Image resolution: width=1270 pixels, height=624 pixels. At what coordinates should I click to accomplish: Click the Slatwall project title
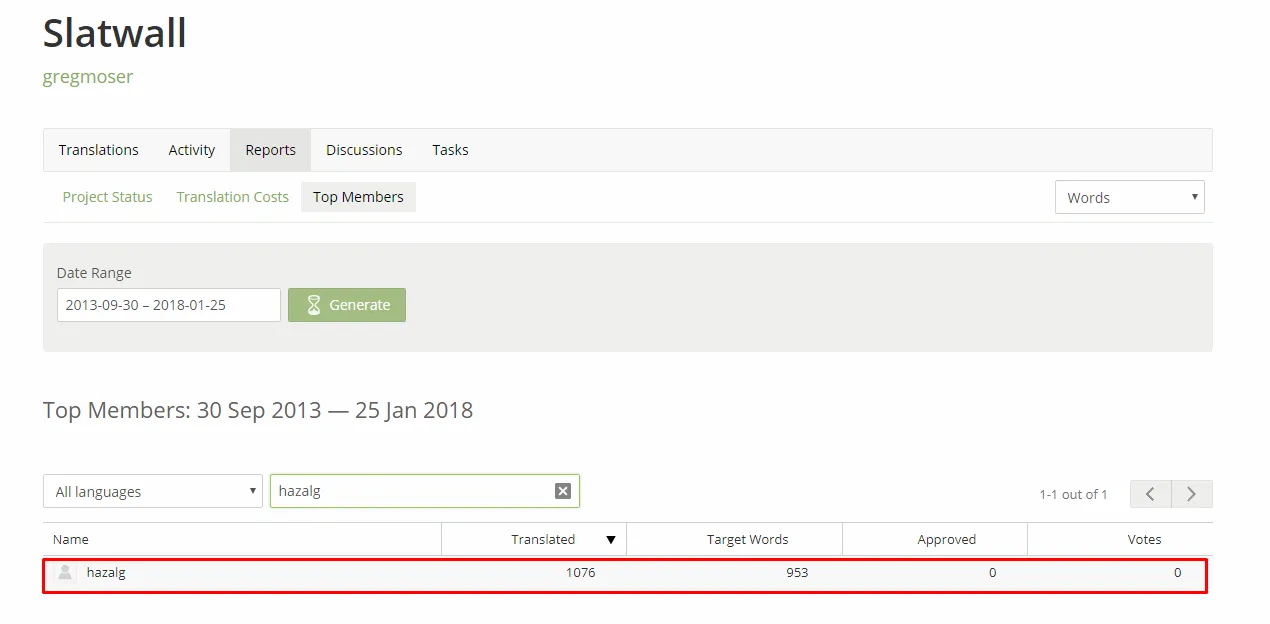[115, 33]
